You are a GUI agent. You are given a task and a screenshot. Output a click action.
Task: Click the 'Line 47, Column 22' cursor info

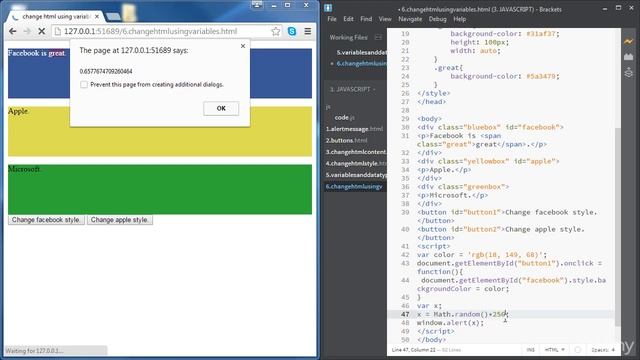(414, 350)
